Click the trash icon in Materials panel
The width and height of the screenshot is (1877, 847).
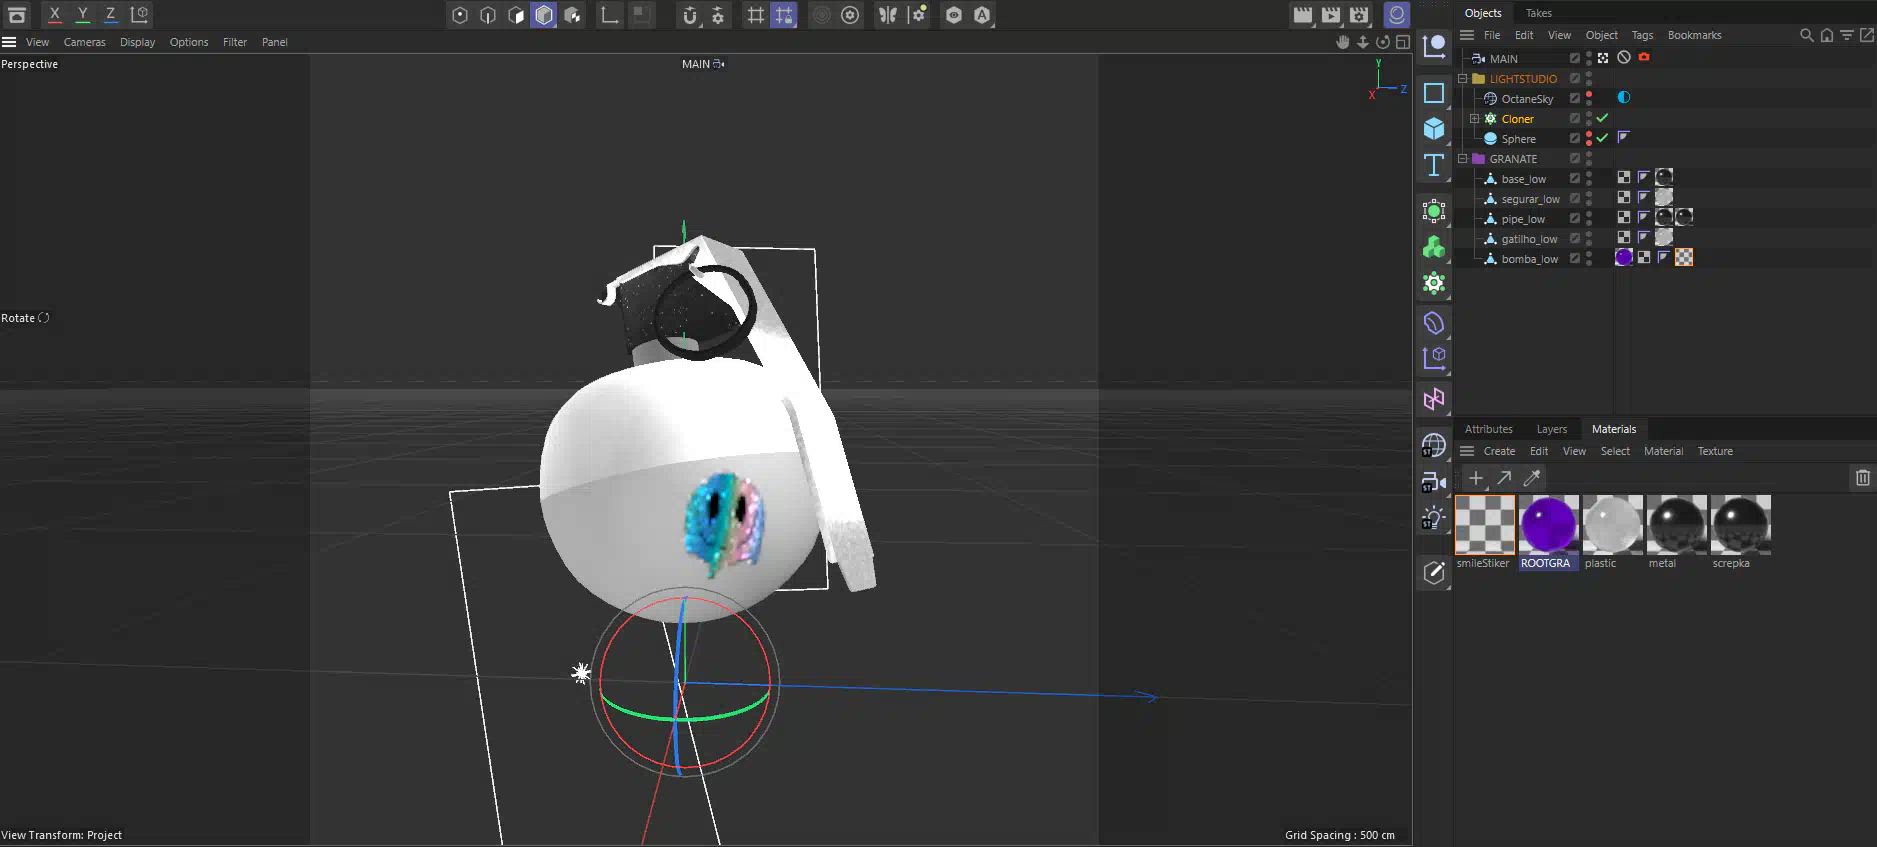pyautogui.click(x=1862, y=478)
